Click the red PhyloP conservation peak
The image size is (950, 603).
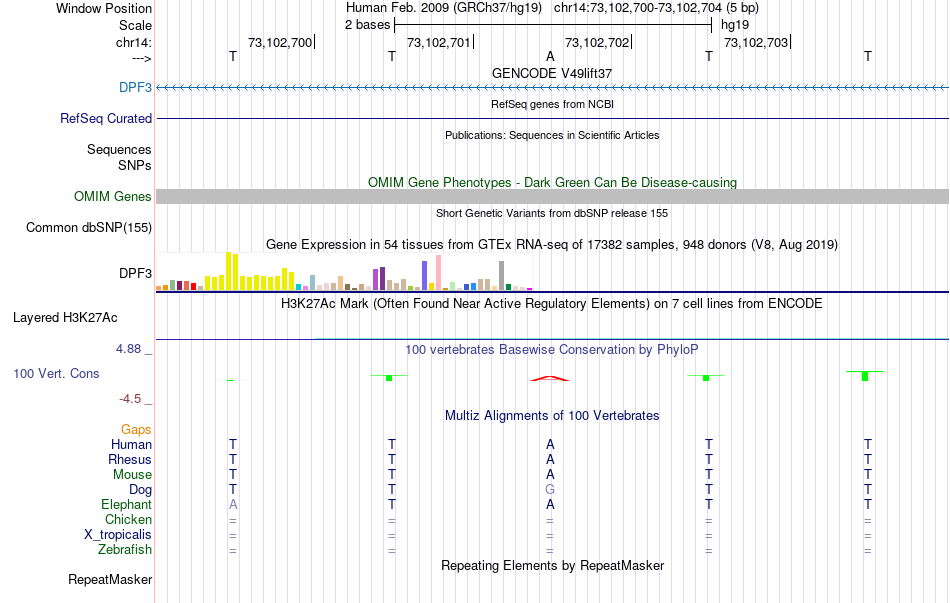point(550,379)
